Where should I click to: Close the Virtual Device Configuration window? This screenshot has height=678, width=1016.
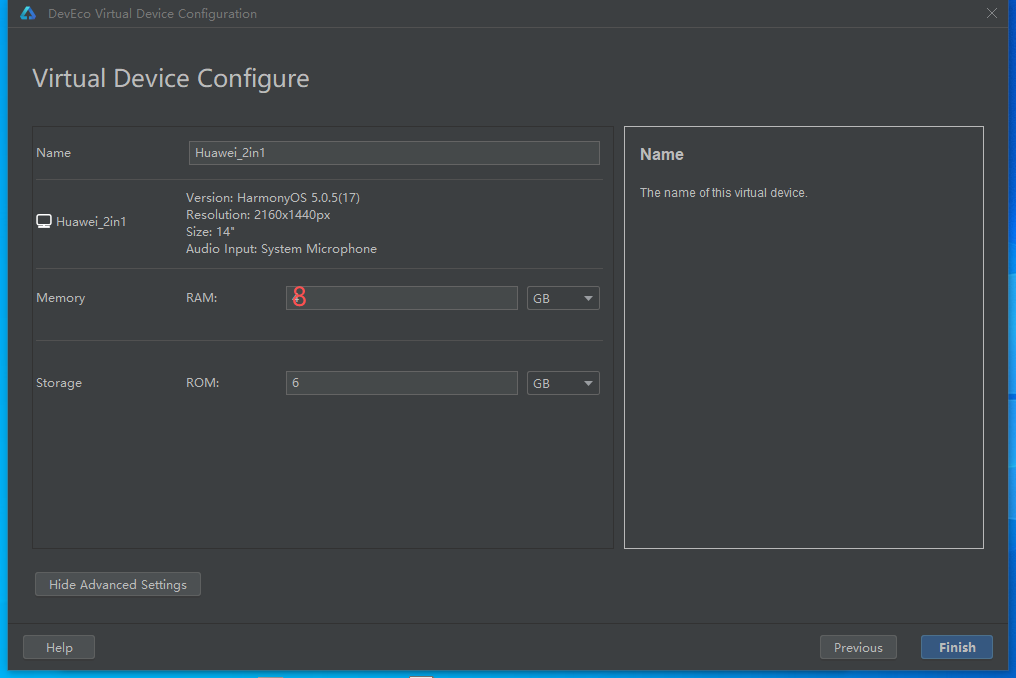pos(992,14)
